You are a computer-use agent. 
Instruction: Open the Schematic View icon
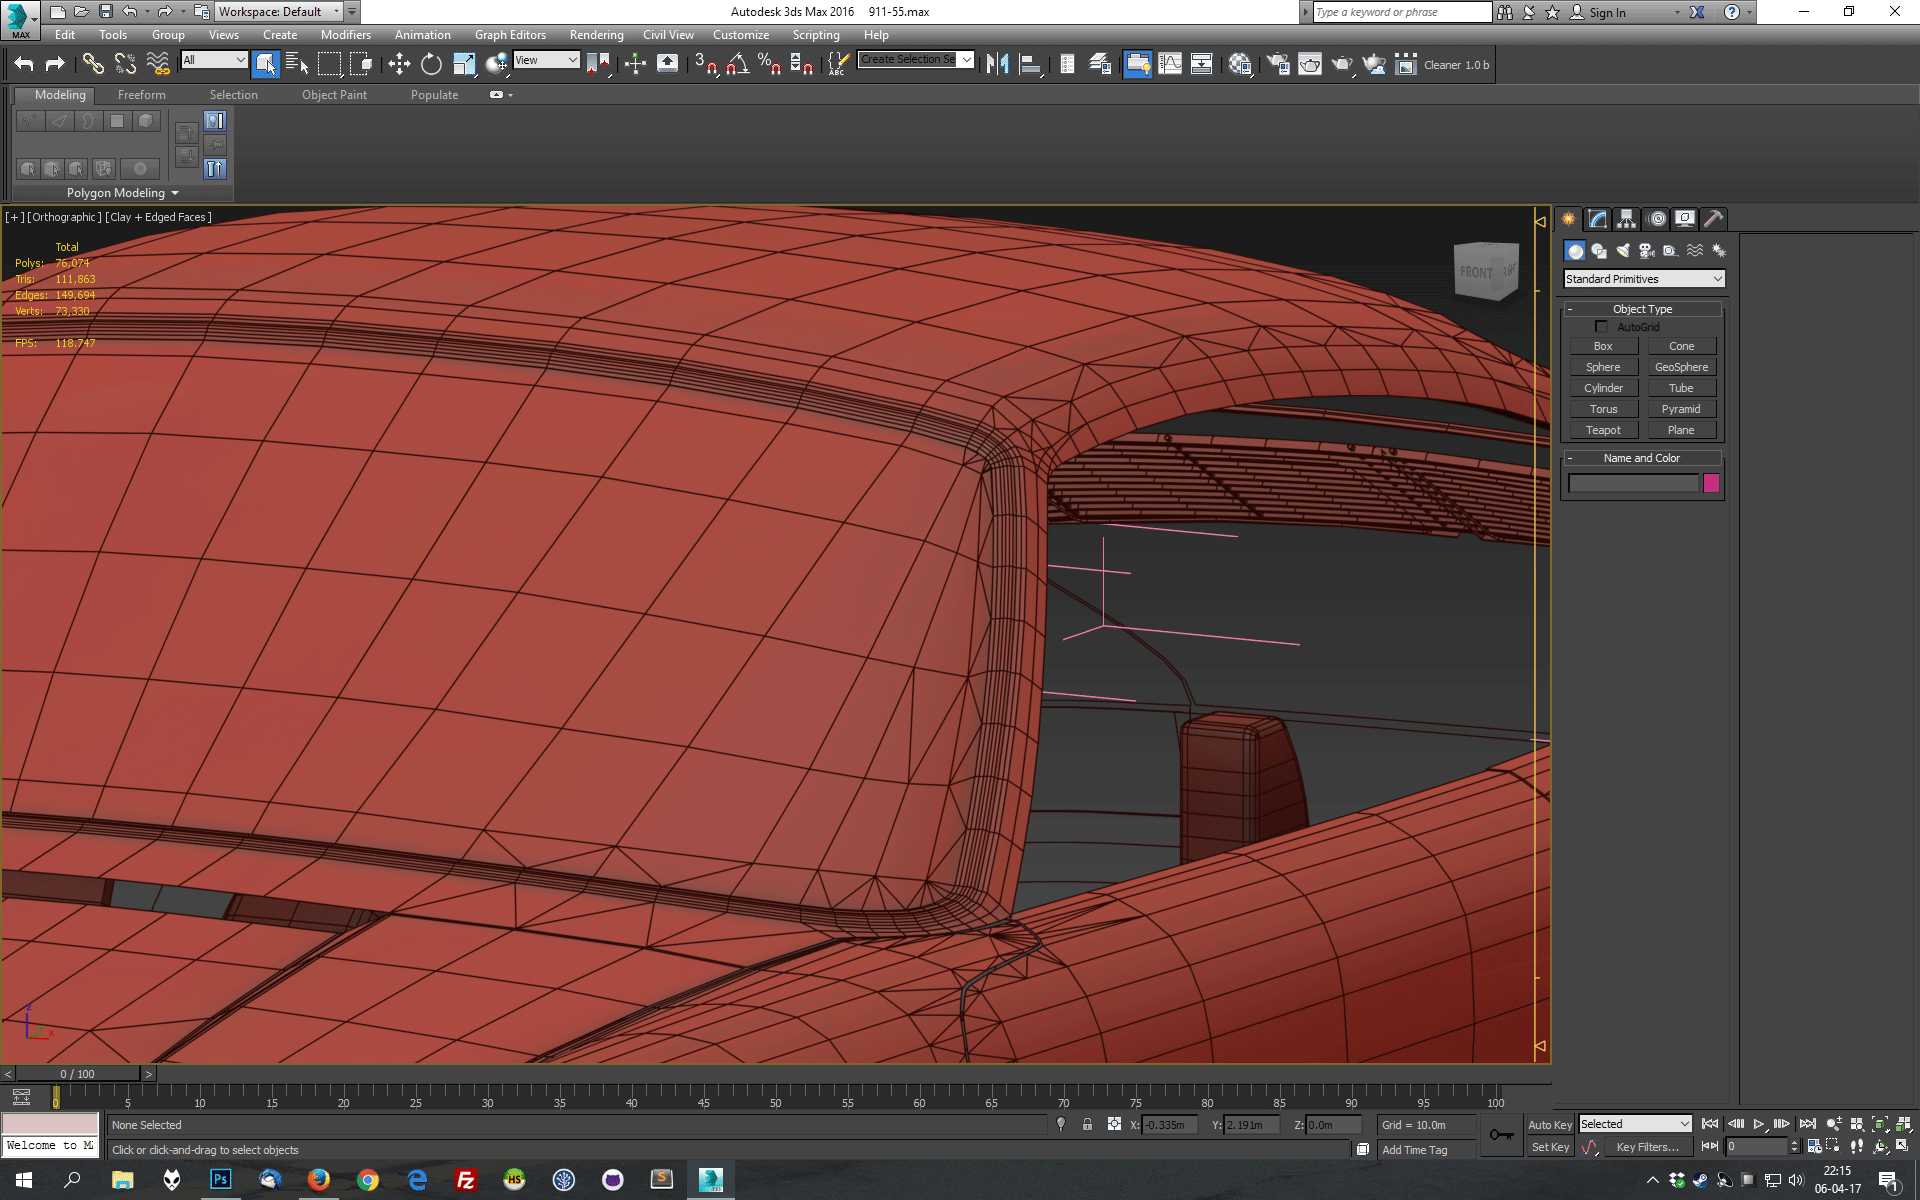1202,65
